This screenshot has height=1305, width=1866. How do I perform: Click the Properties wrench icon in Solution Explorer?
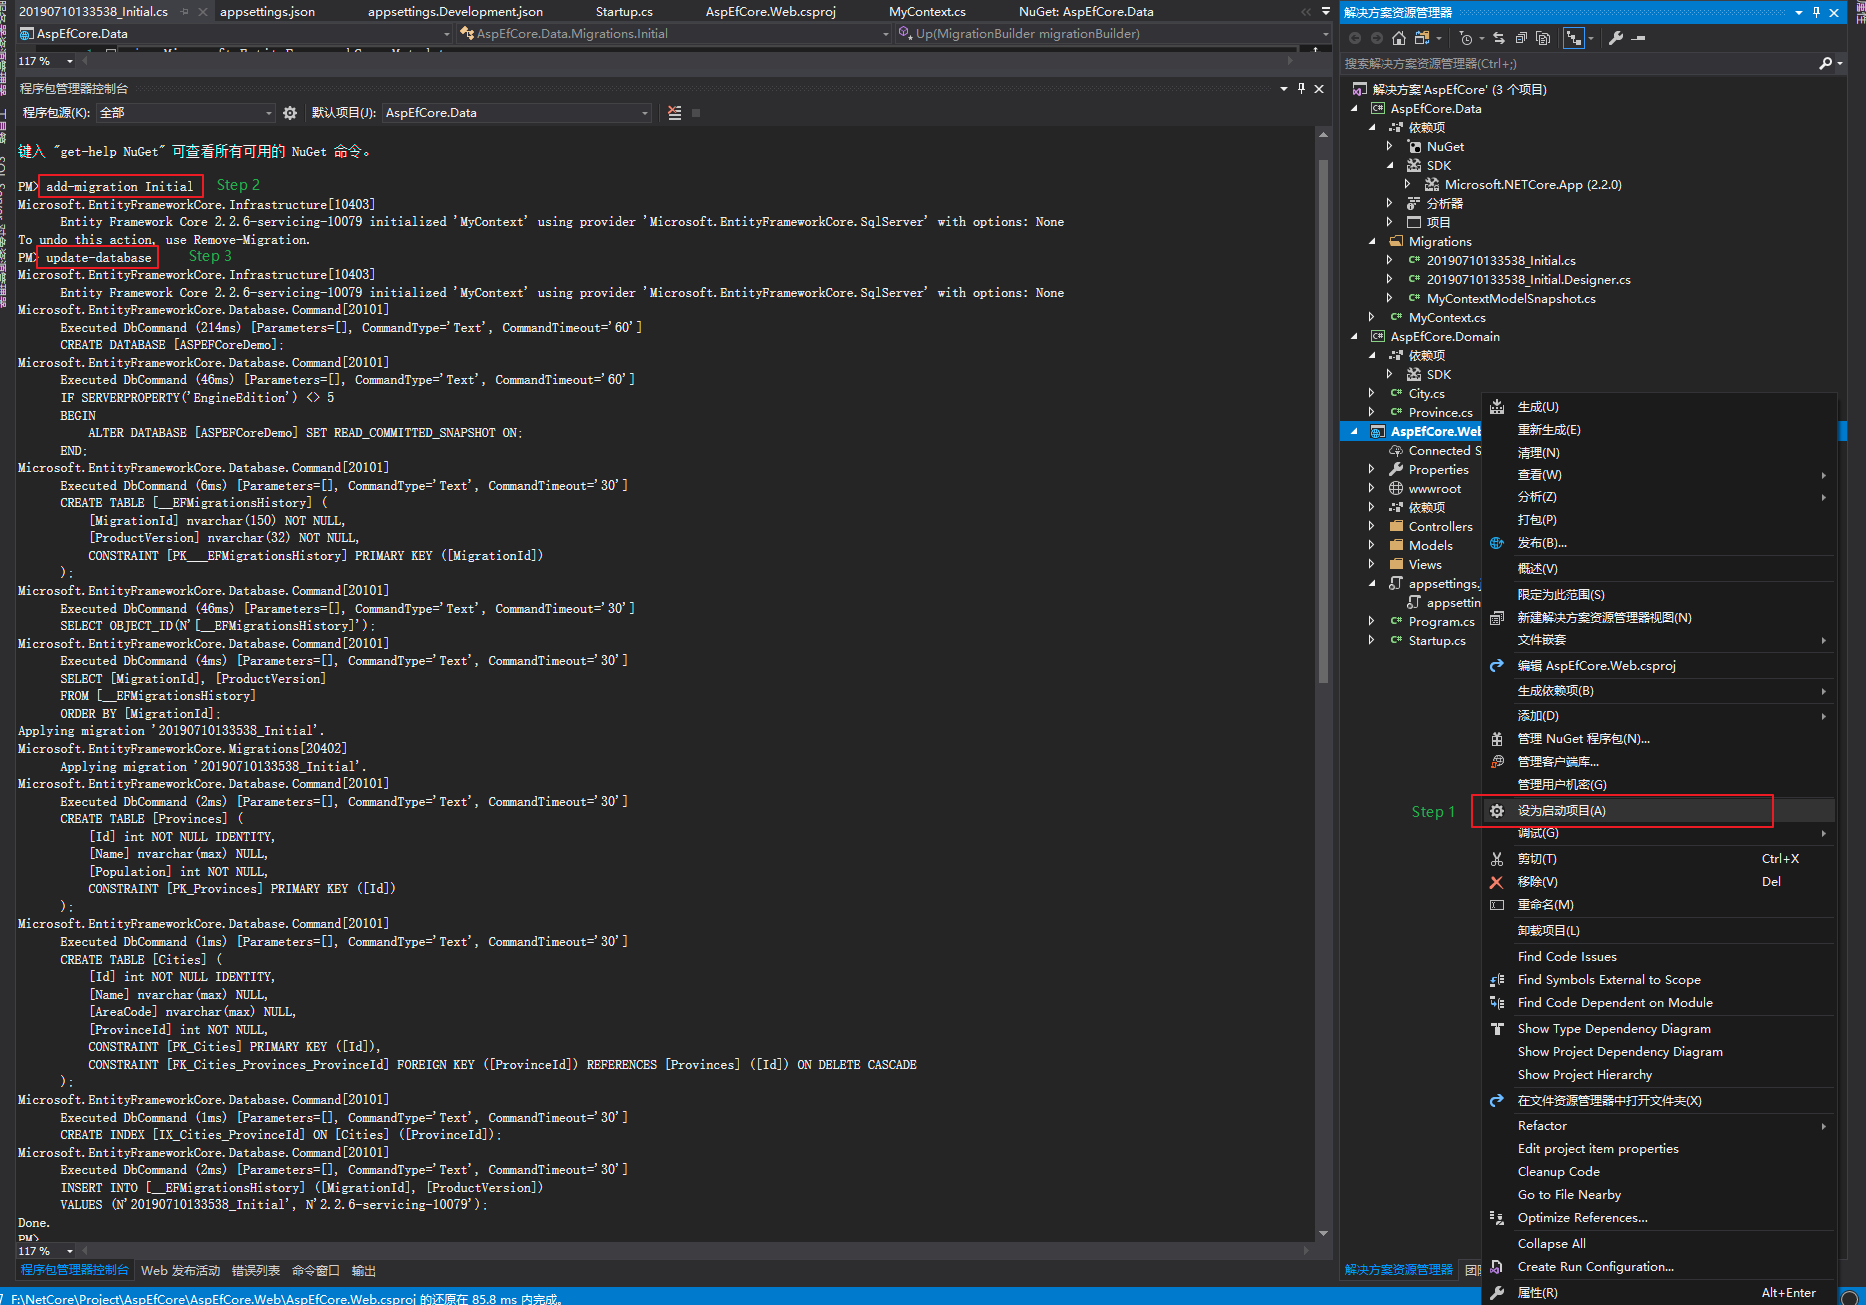1616,38
